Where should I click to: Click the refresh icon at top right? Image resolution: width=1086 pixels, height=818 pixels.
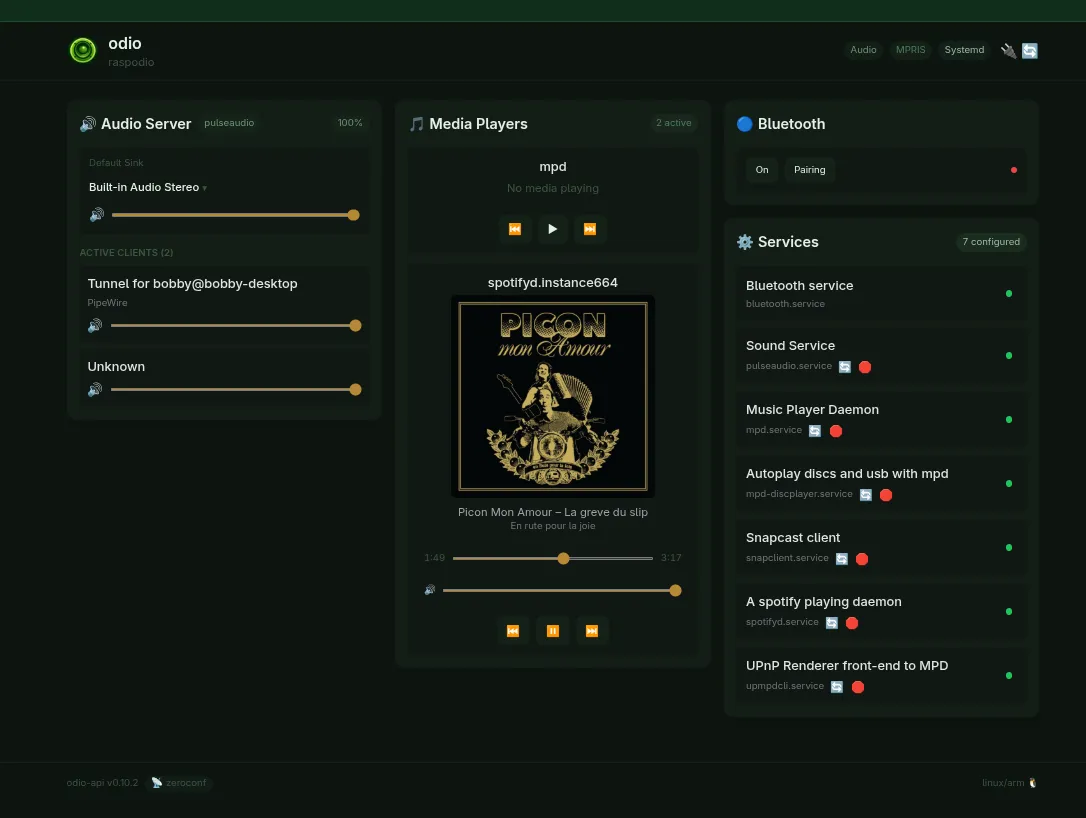point(1029,50)
